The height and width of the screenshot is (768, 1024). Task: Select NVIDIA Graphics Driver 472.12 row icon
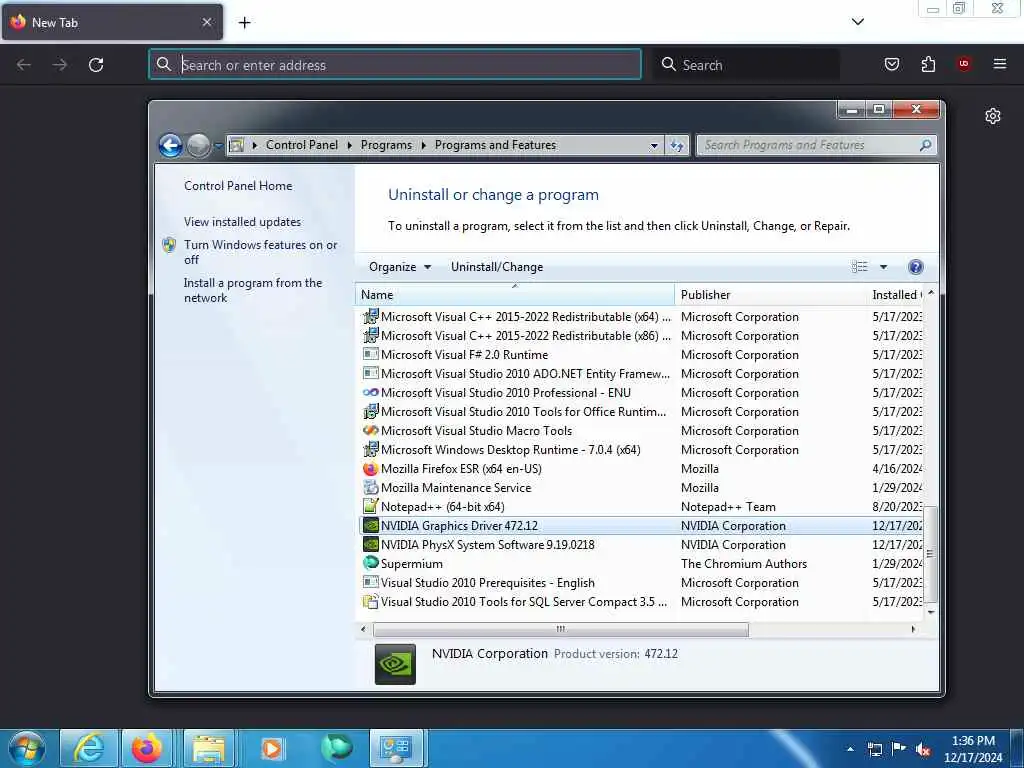click(370, 526)
